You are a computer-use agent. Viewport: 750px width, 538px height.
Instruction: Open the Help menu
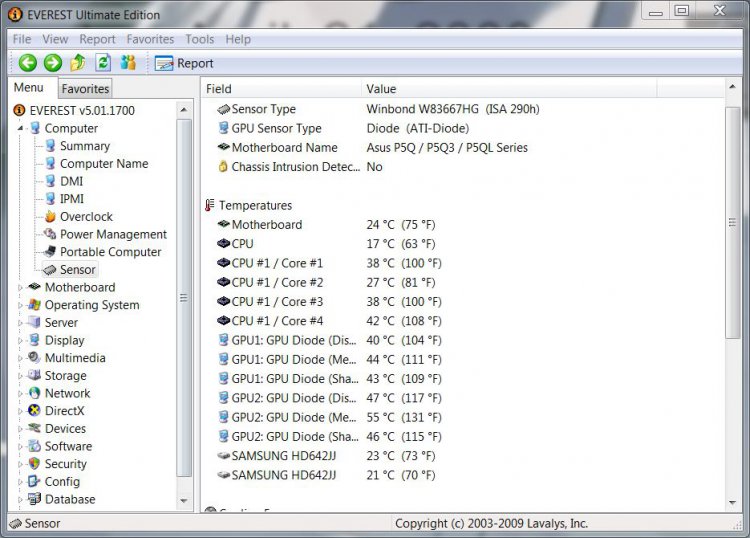tap(238, 39)
